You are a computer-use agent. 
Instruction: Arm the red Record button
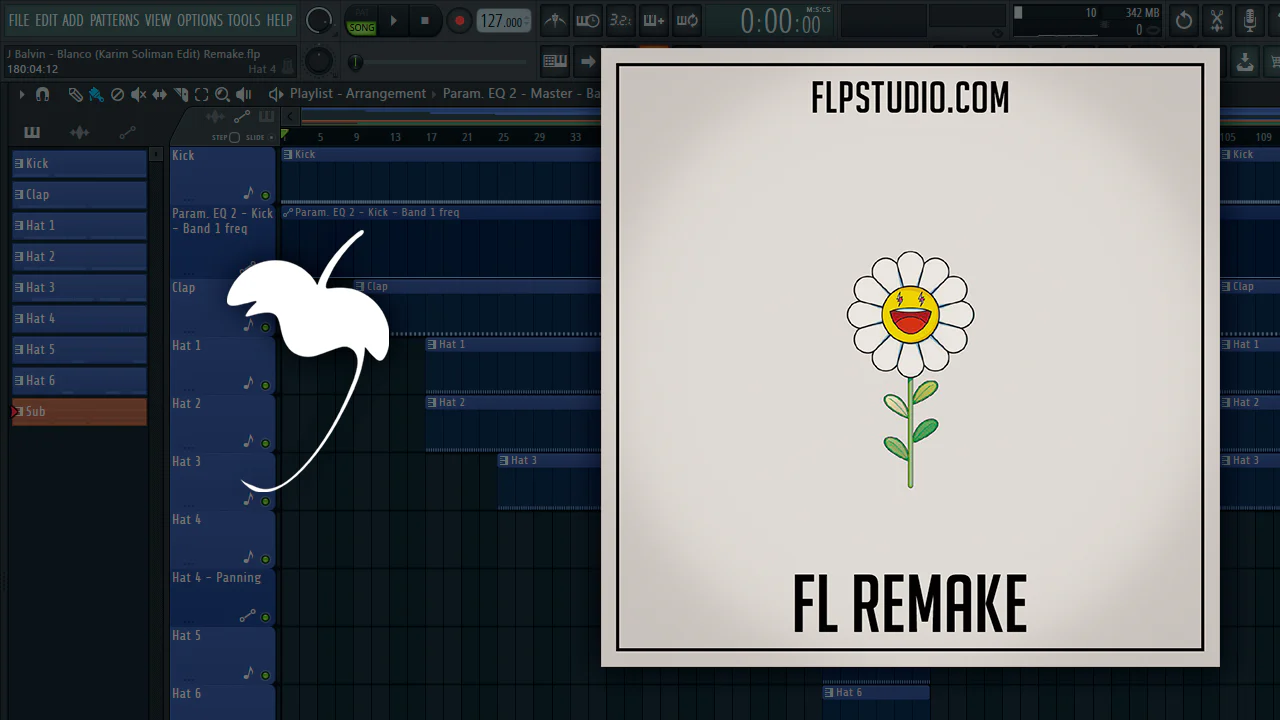coord(459,20)
